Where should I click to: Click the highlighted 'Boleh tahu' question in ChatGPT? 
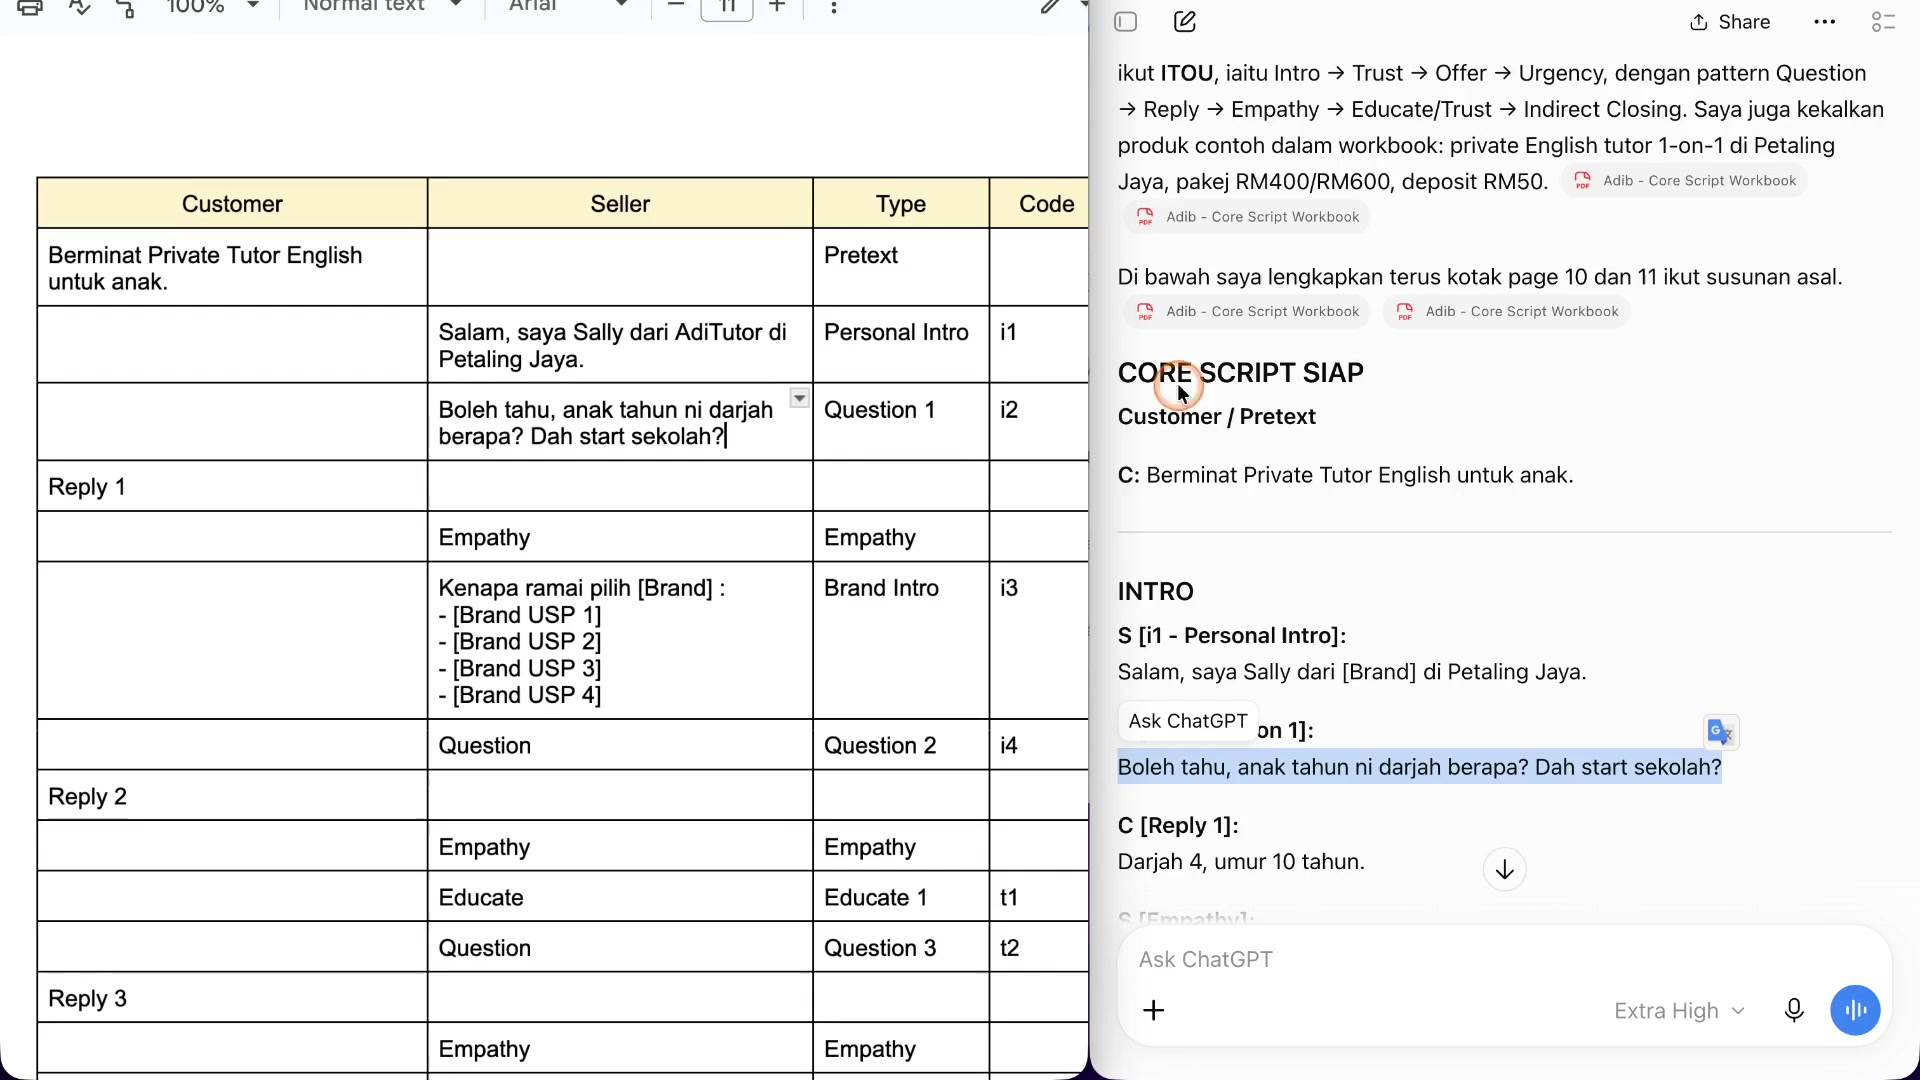click(x=1419, y=768)
